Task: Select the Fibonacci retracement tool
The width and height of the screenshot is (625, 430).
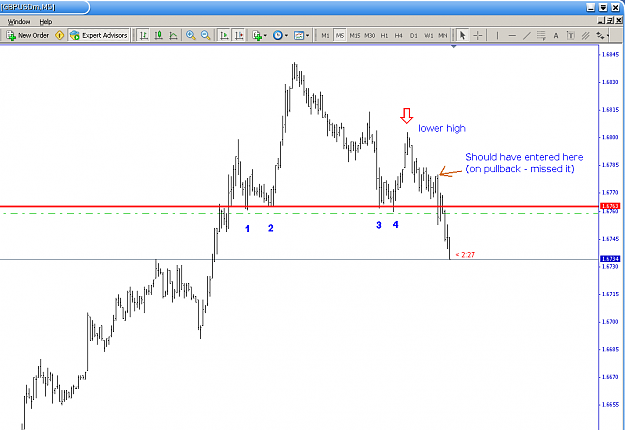Action: click(x=541, y=35)
